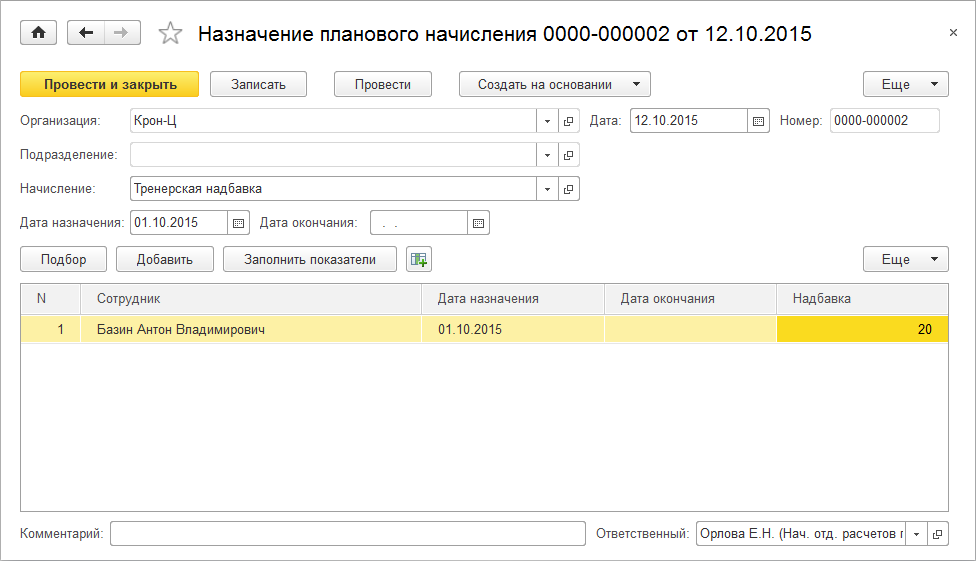Open the Ответственный item card
The width and height of the screenshot is (976, 561).
tap(937, 534)
